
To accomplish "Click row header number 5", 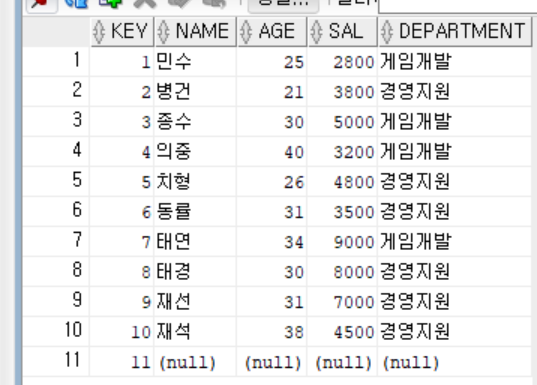I will (x=56, y=181).
